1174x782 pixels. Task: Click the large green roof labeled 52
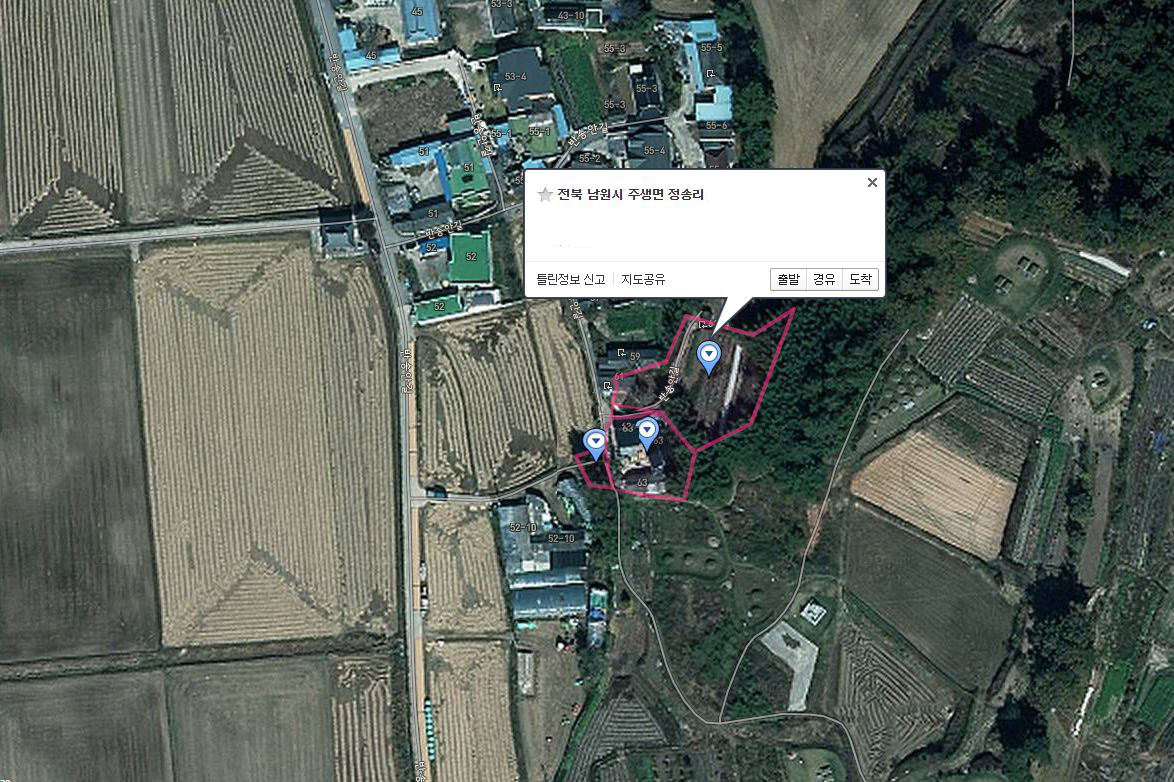(x=470, y=256)
